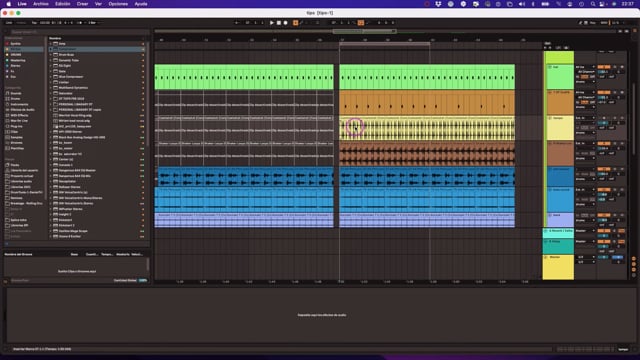Viewport: 640px width, 360px height.
Task: Open the Crear menu
Action: coord(82,4)
